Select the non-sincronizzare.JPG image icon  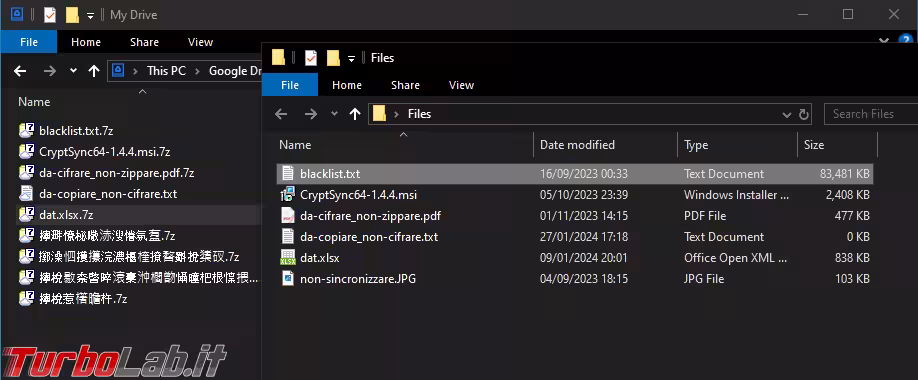pos(287,279)
